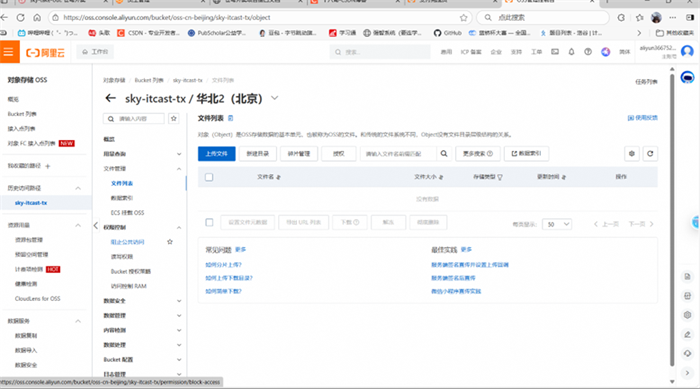Collapse sidebar with the left chevron handle
This screenshot has height=389, width=700.
(96, 226)
